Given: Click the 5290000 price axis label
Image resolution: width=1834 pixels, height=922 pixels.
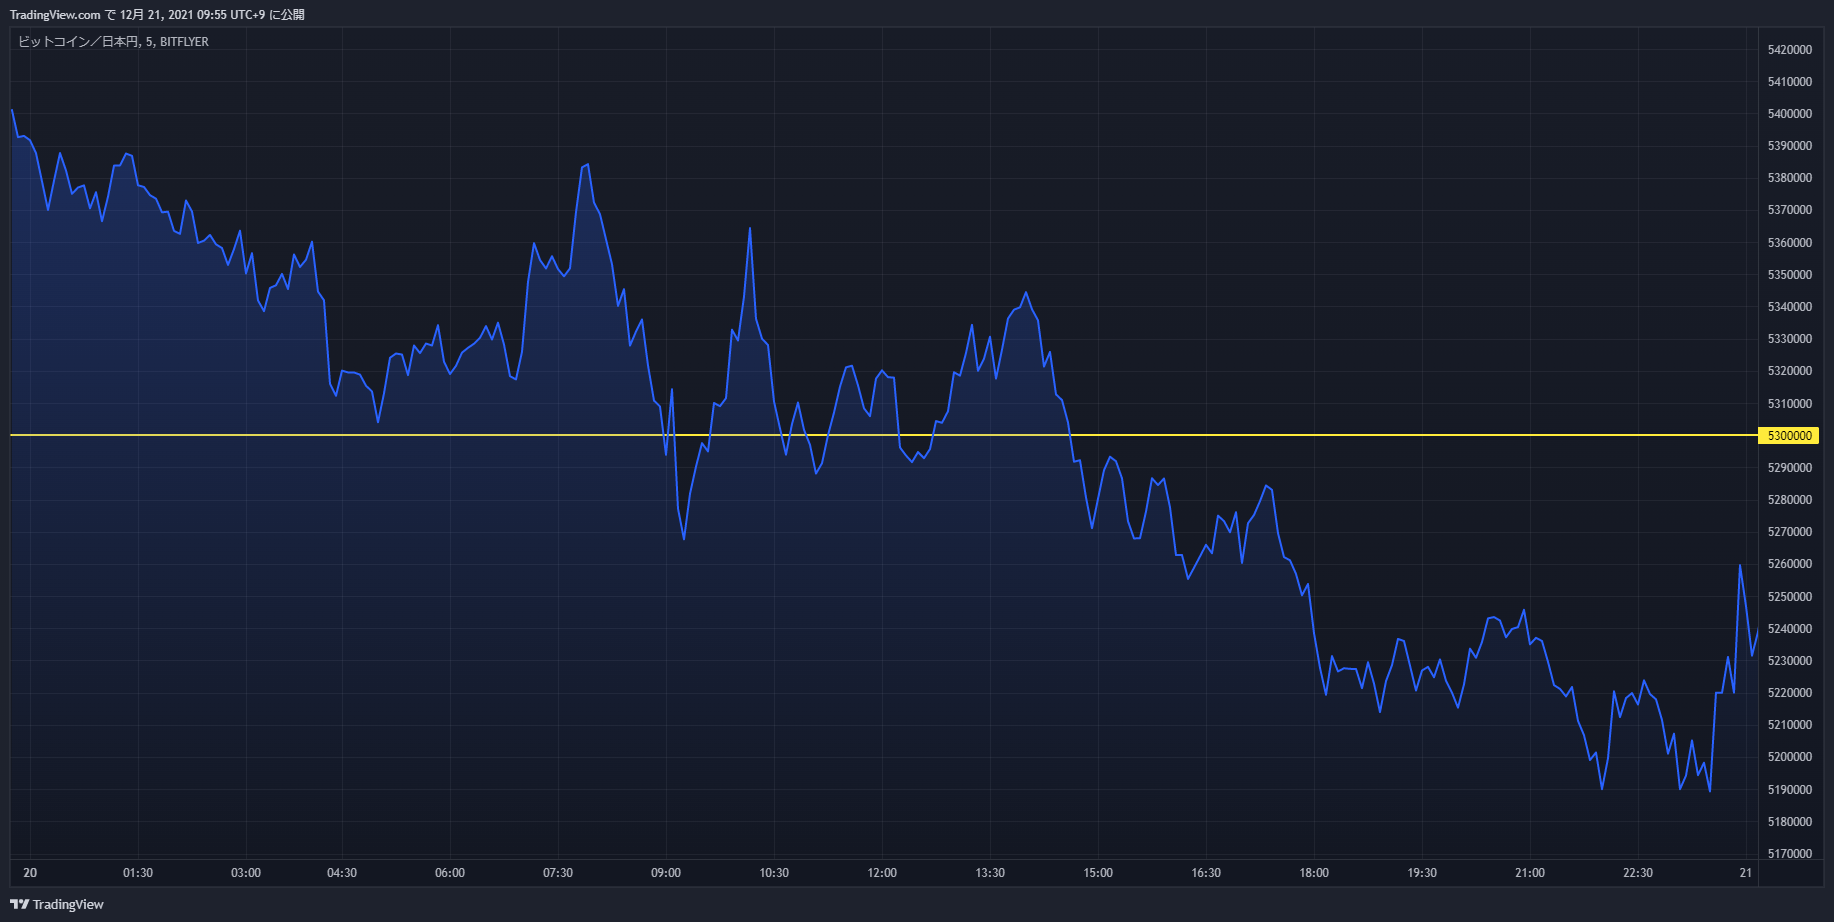Looking at the screenshot, I should tap(1790, 468).
